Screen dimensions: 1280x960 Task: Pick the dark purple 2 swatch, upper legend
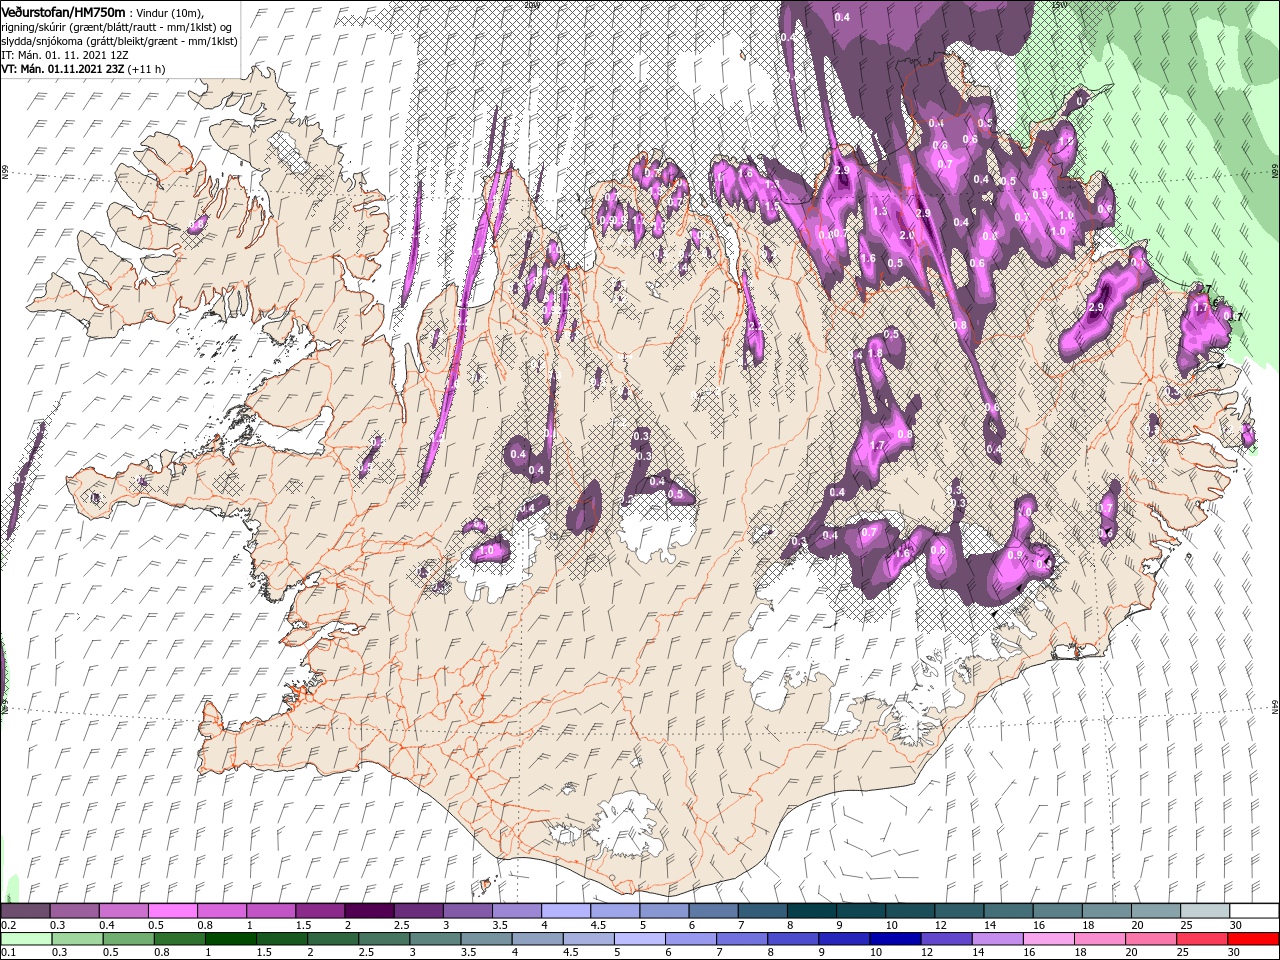coord(368,911)
